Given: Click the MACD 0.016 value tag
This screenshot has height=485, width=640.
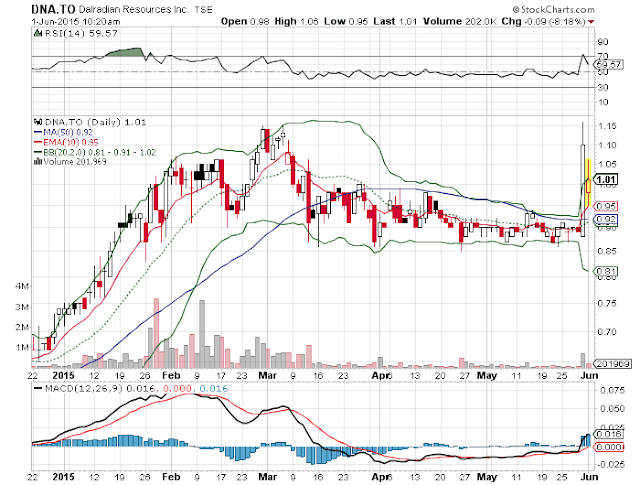Looking at the screenshot, I should click(x=609, y=434).
